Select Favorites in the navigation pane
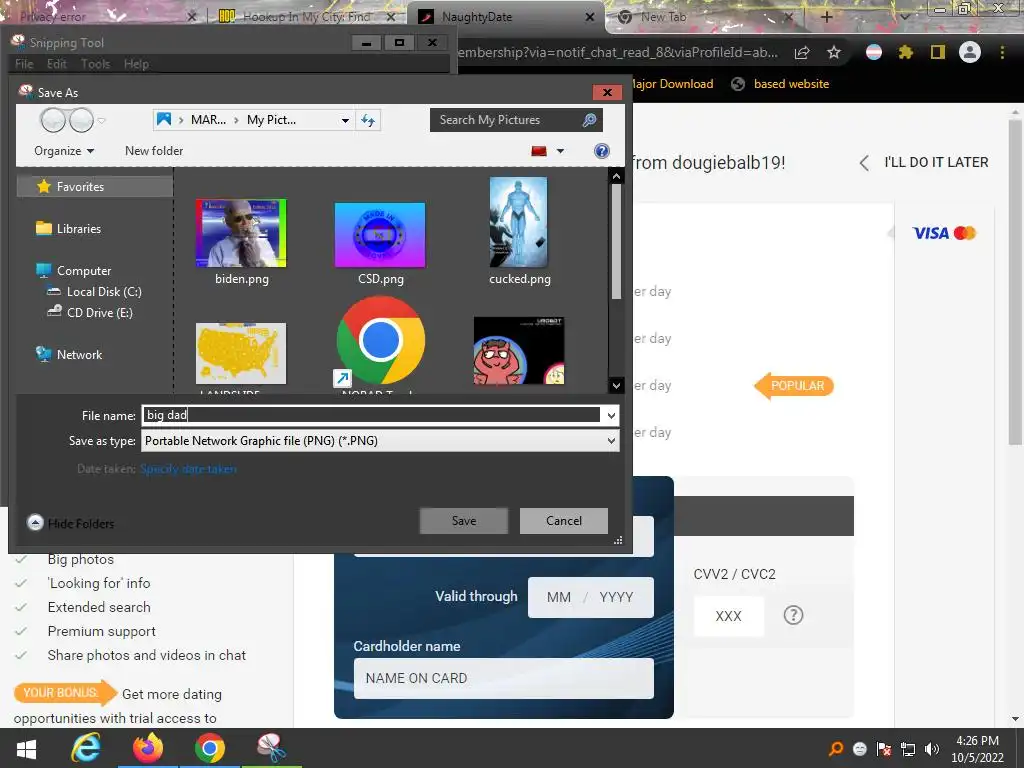 click(x=80, y=187)
